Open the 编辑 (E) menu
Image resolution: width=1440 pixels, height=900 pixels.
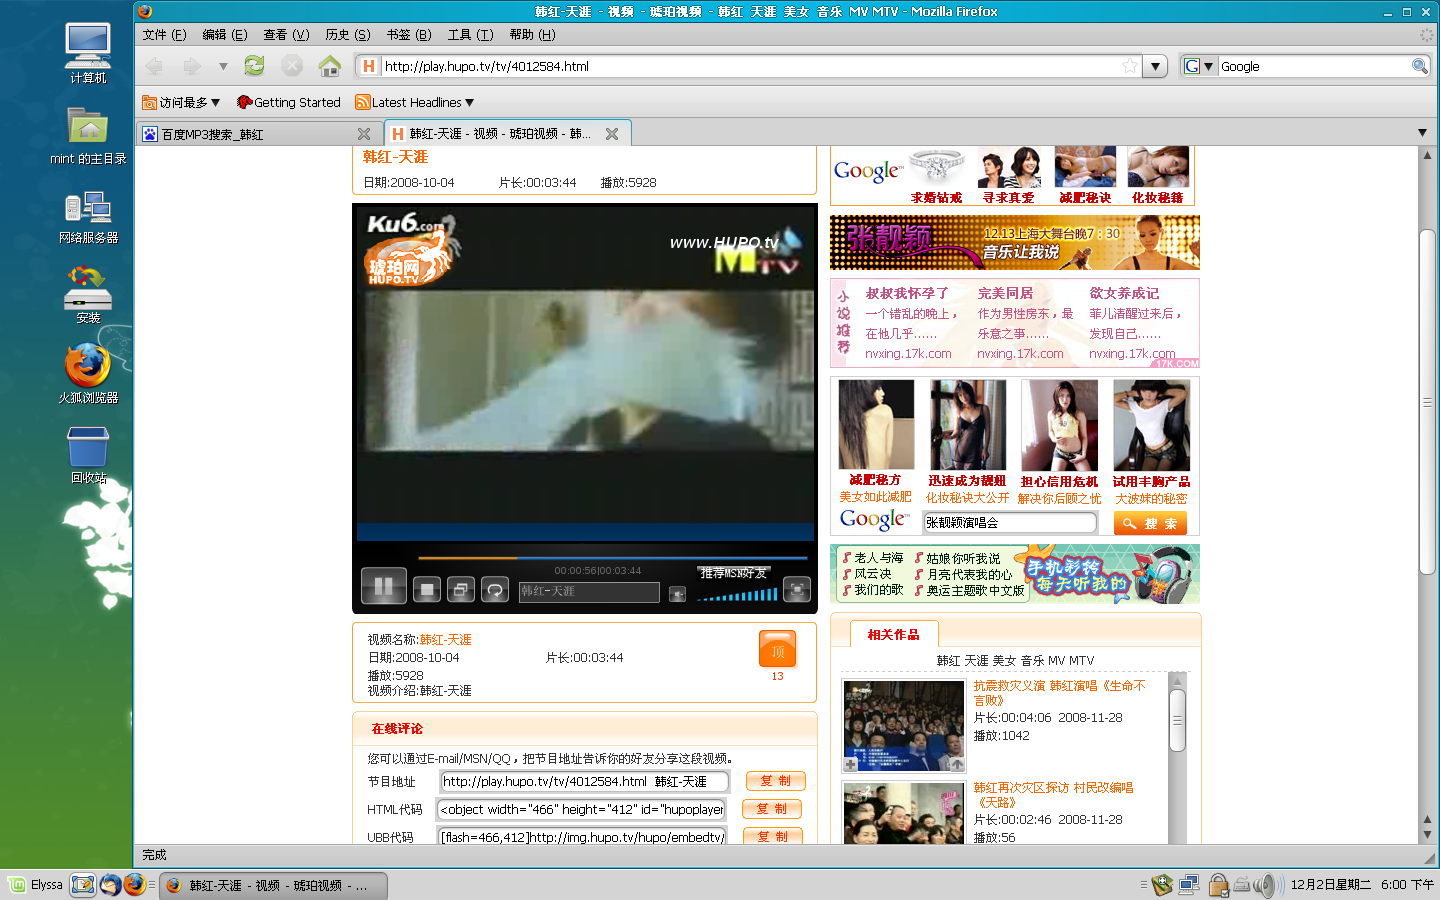tap(225, 34)
